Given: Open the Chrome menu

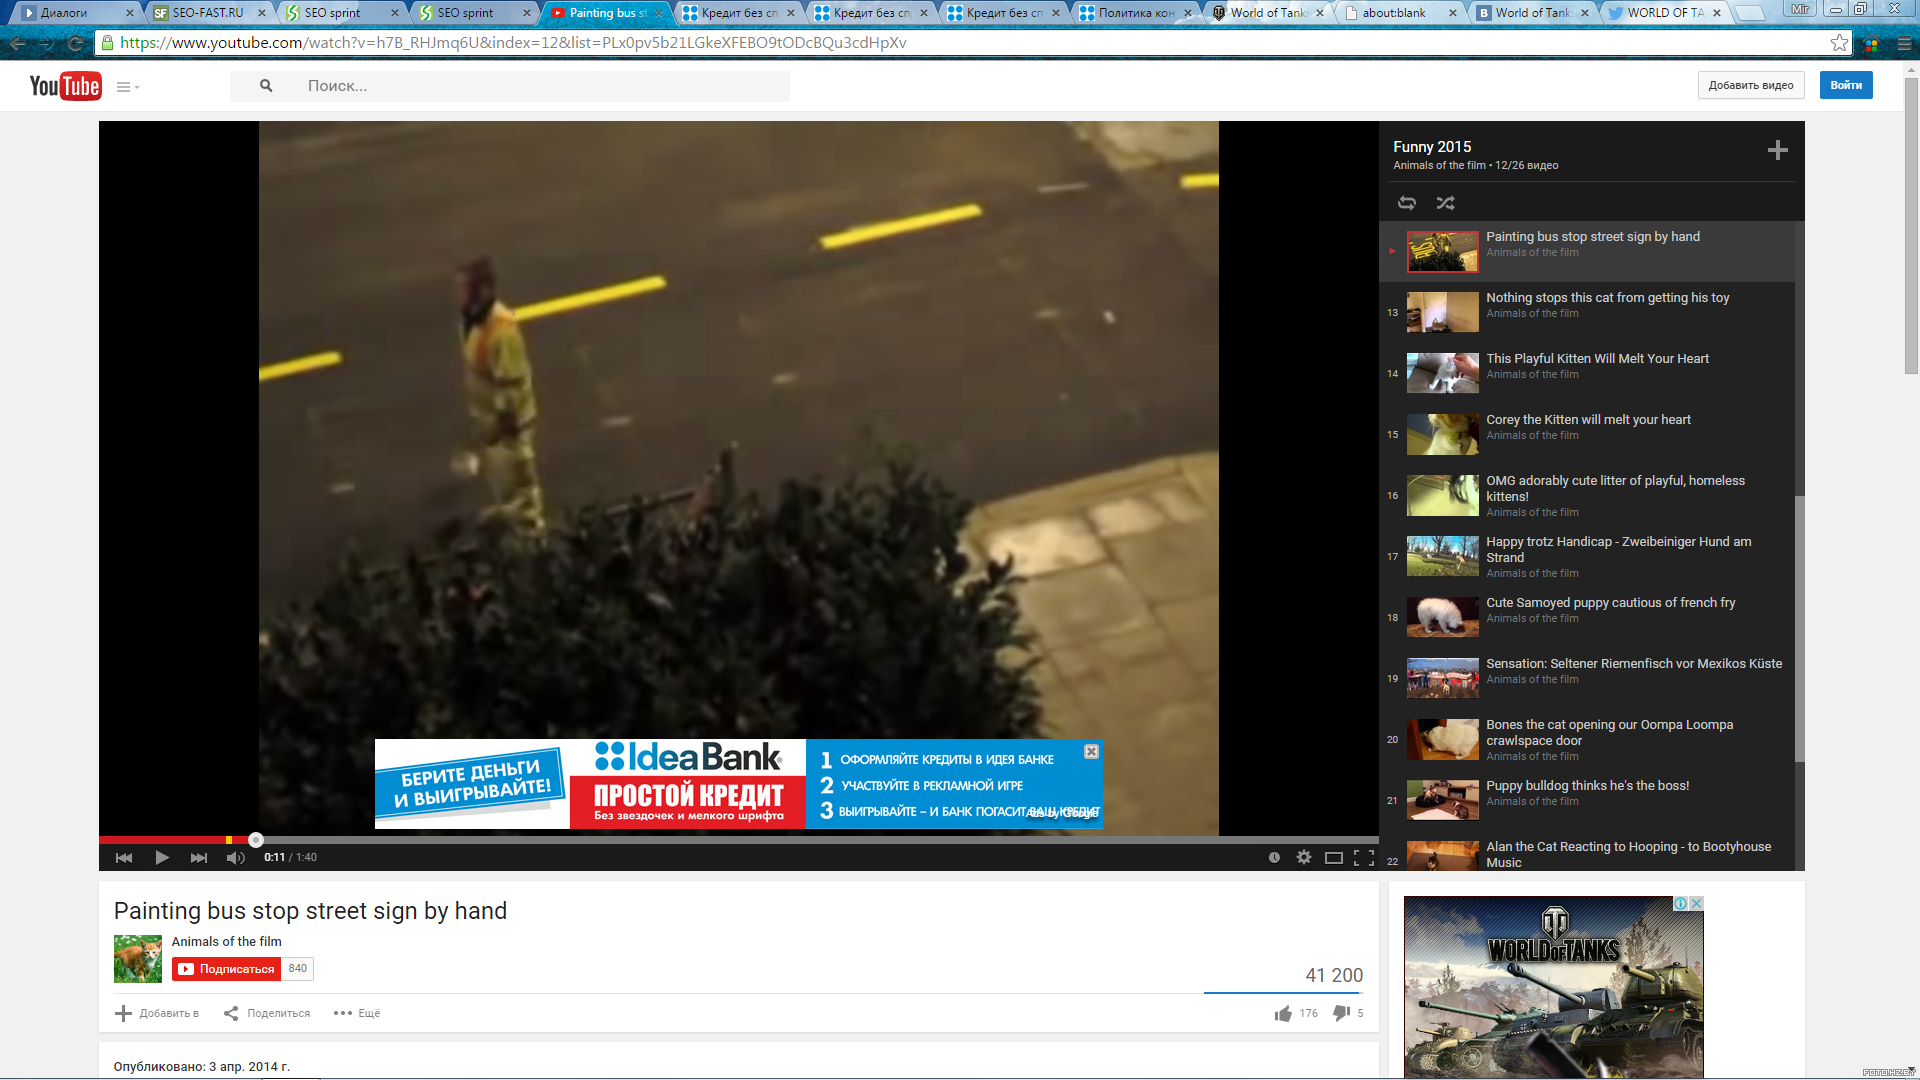Looking at the screenshot, I should (1904, 43).
